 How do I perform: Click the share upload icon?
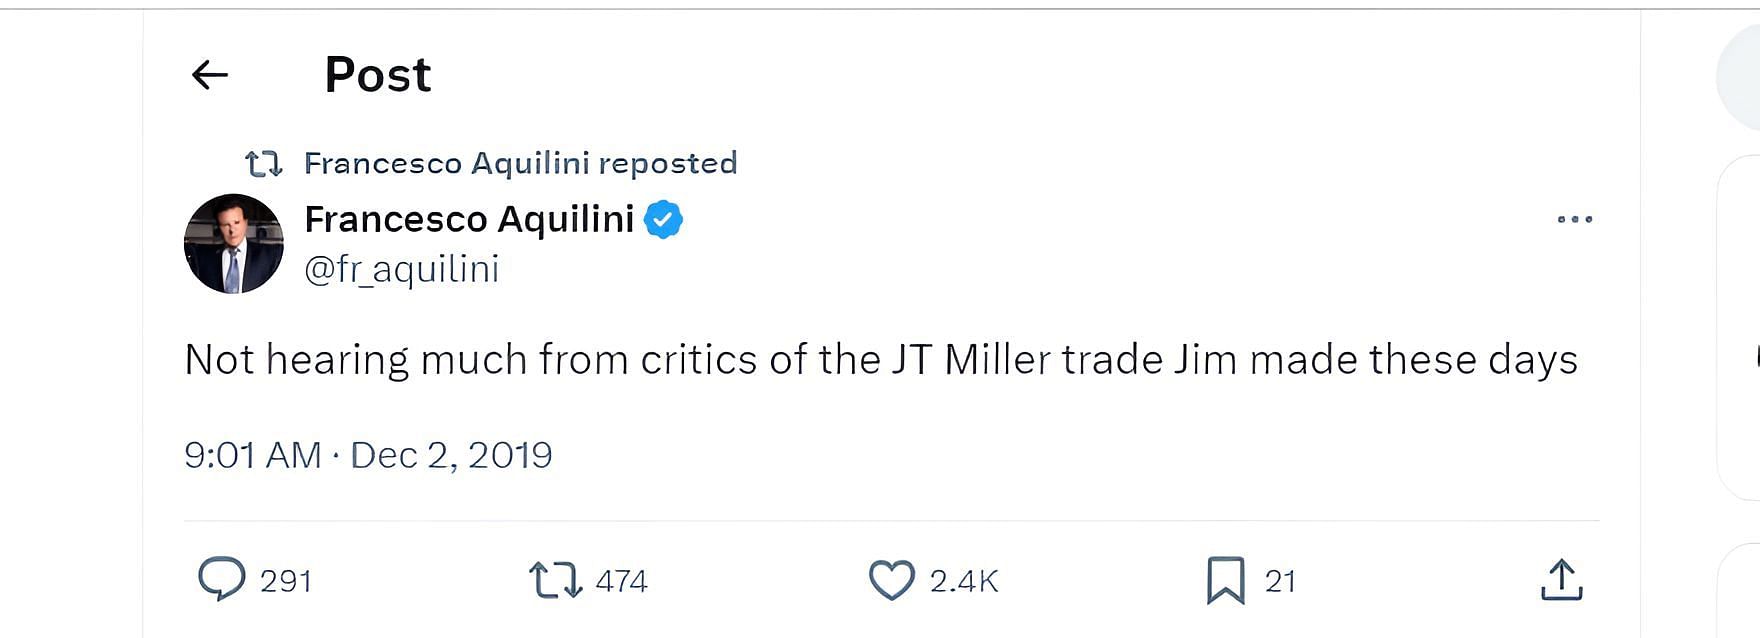(x=1561, y=580)
